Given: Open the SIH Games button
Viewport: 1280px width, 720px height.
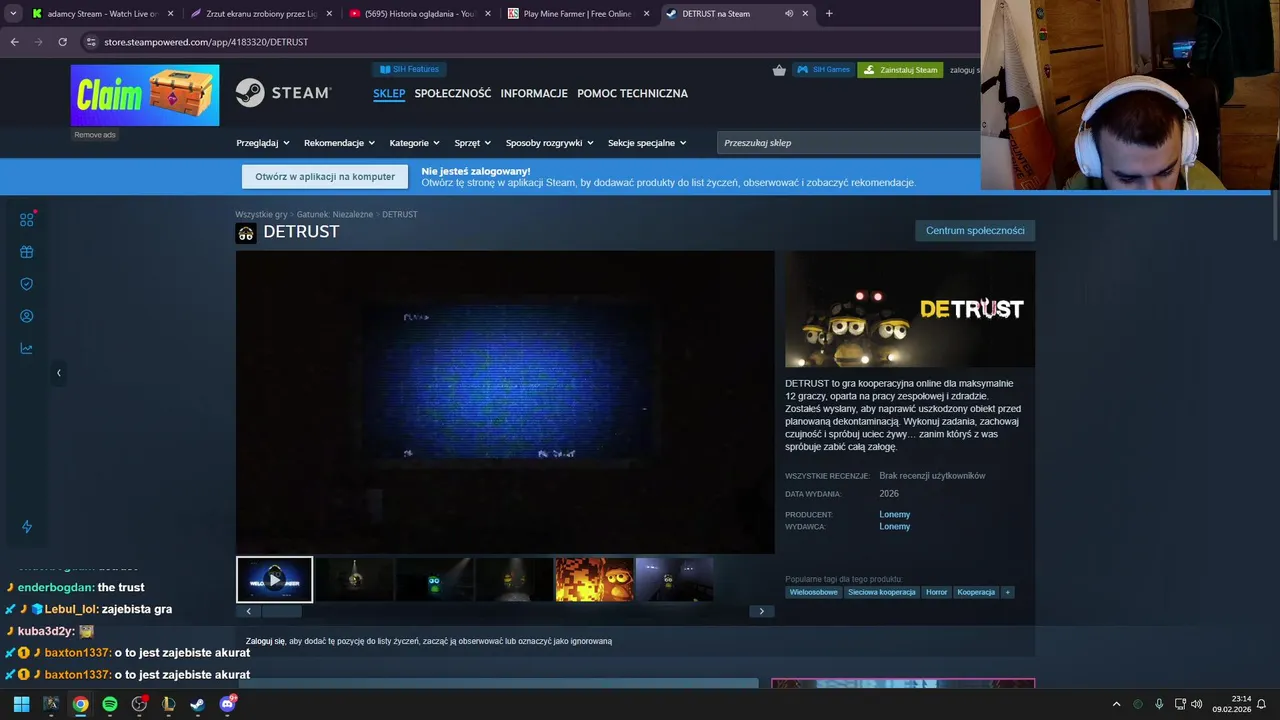Looking at the screenshot, I should 824,70.
